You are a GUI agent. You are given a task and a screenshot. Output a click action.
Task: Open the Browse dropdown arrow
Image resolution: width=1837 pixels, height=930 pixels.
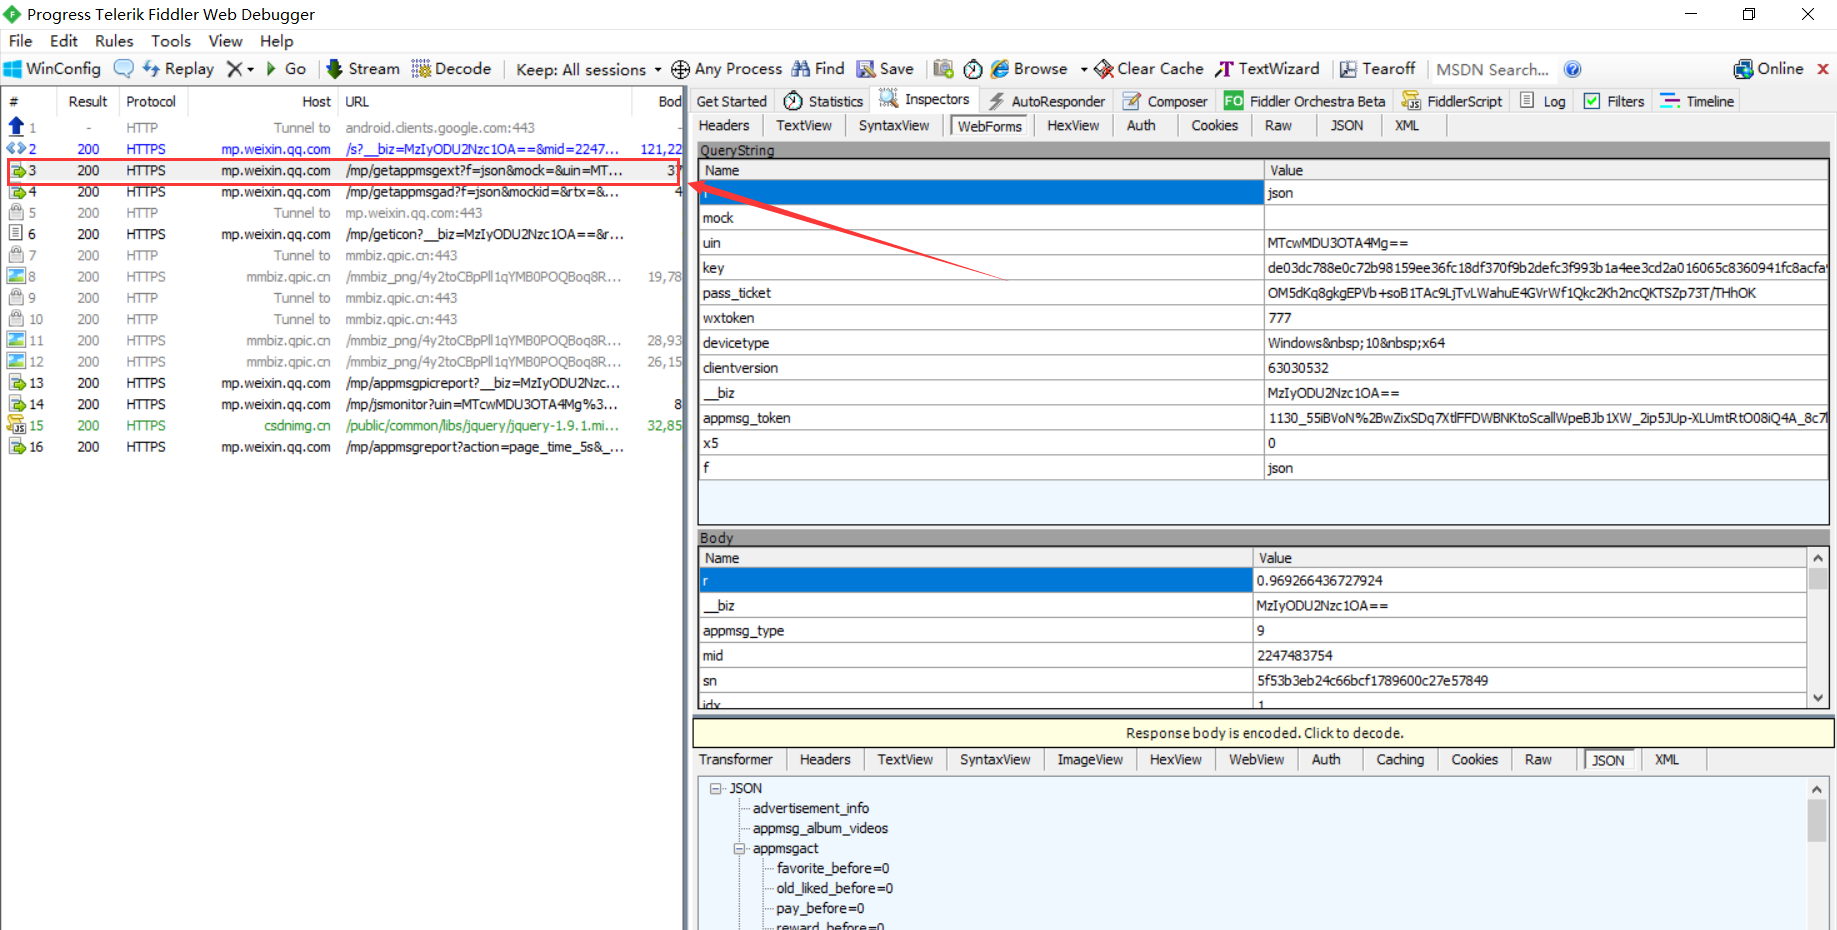pyautogui.click(x=1084, y=70)
